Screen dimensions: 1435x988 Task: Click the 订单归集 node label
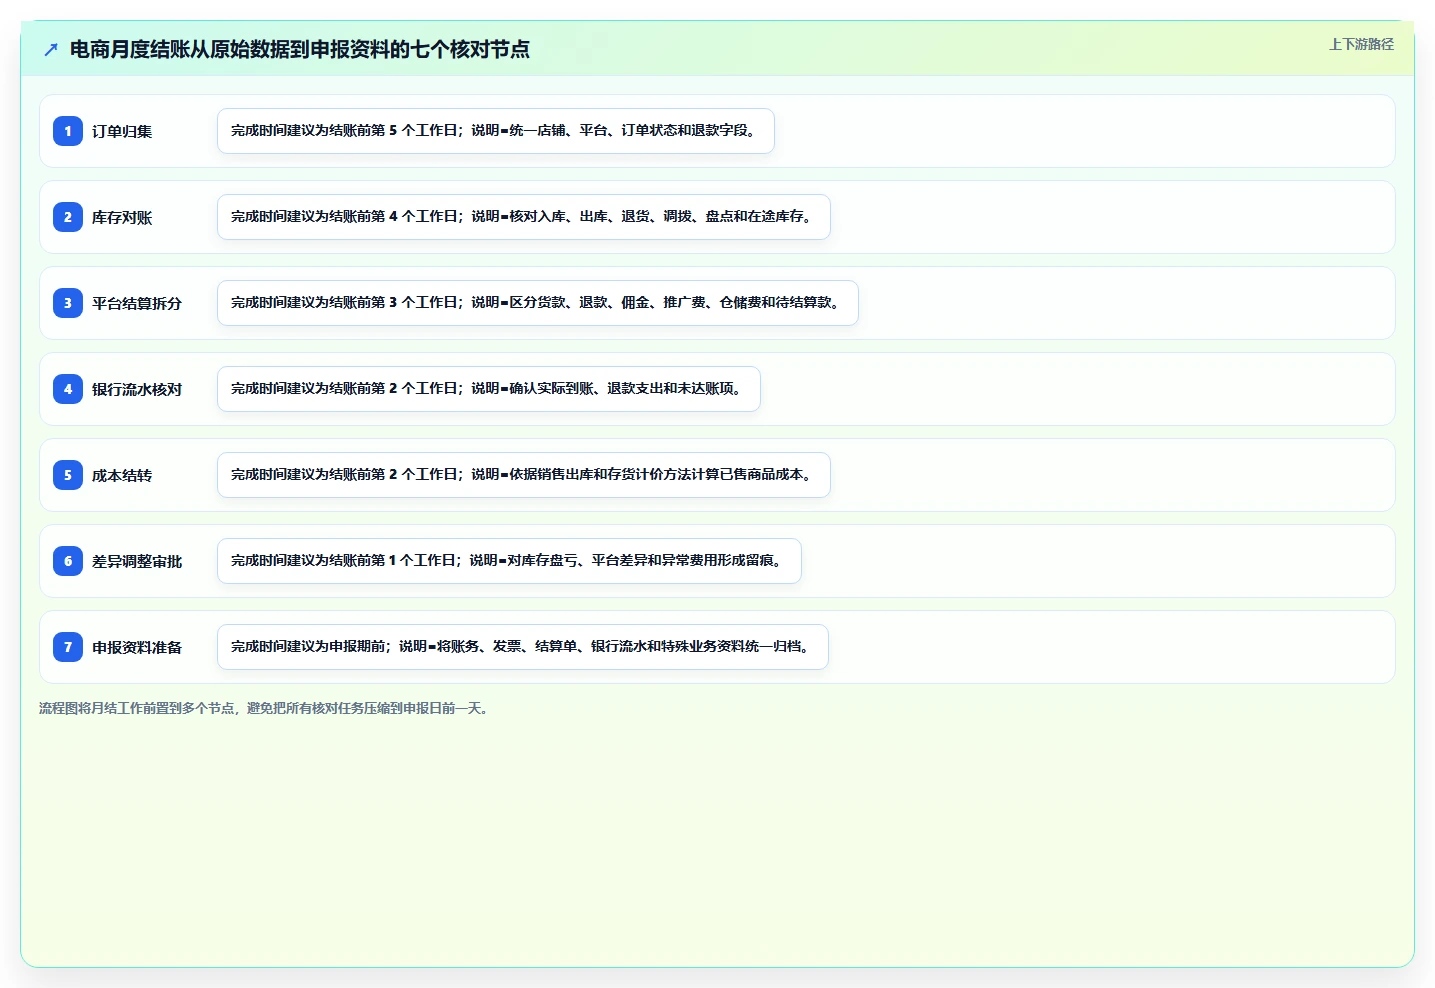122,131
